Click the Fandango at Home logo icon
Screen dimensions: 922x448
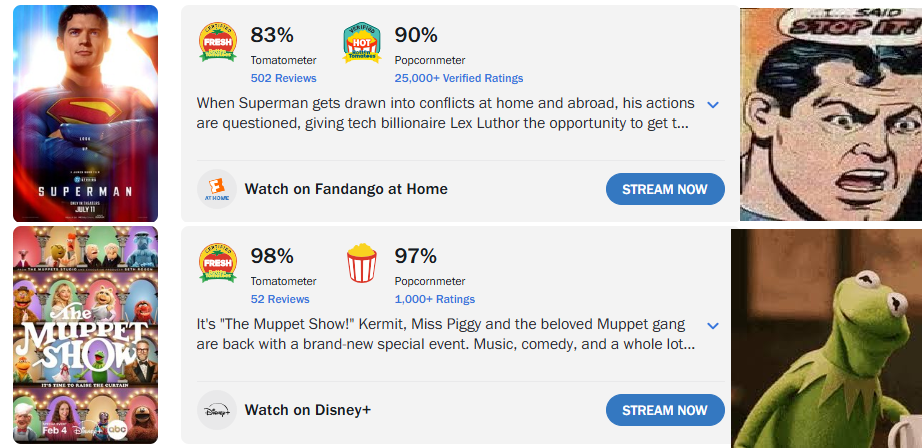[217, 189]
